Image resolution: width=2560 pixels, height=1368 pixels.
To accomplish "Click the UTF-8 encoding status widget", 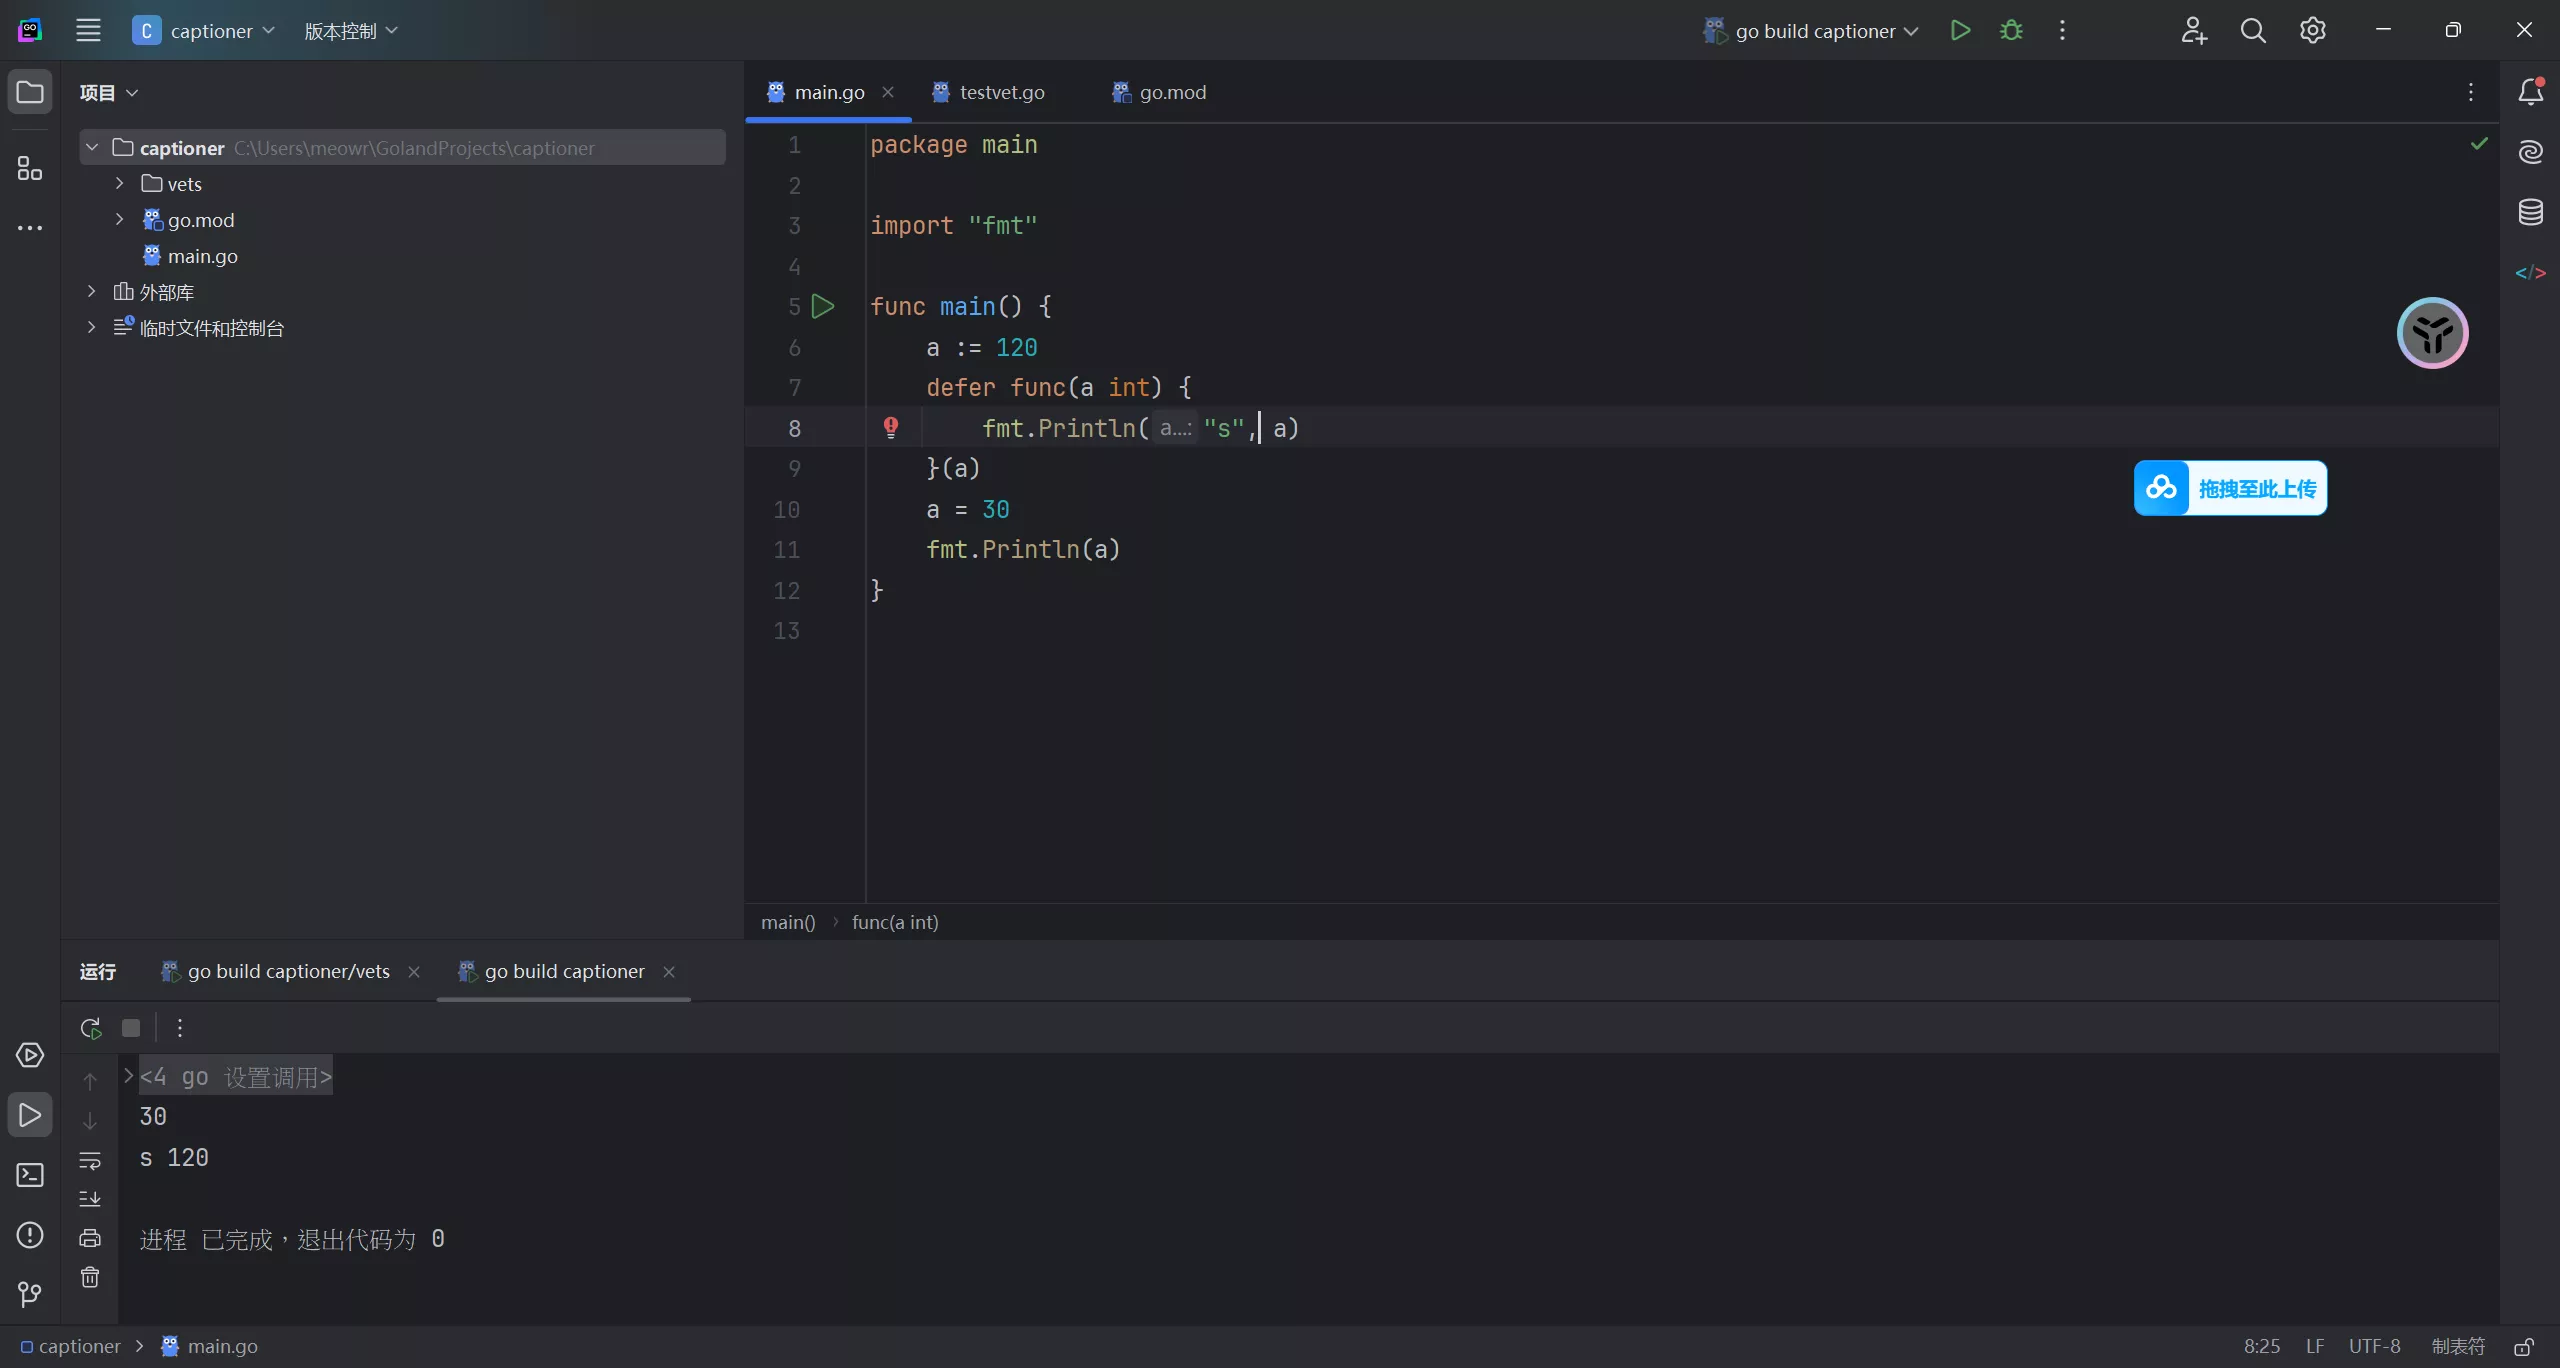I will (x=2374, y=1347).
